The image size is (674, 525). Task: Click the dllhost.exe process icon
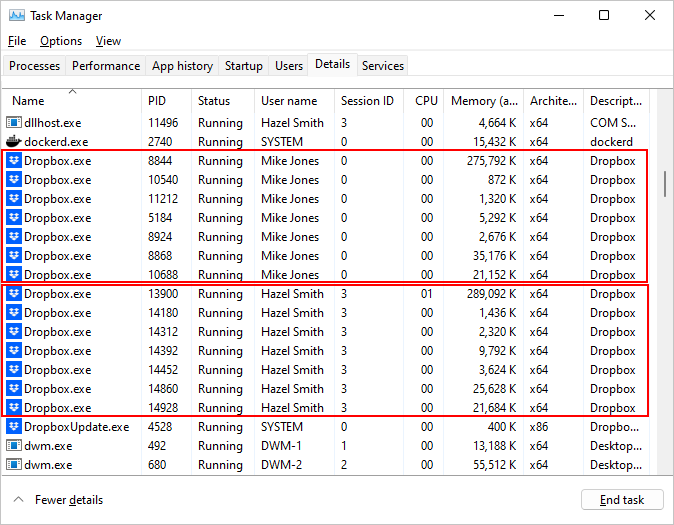tap(14, 123)
